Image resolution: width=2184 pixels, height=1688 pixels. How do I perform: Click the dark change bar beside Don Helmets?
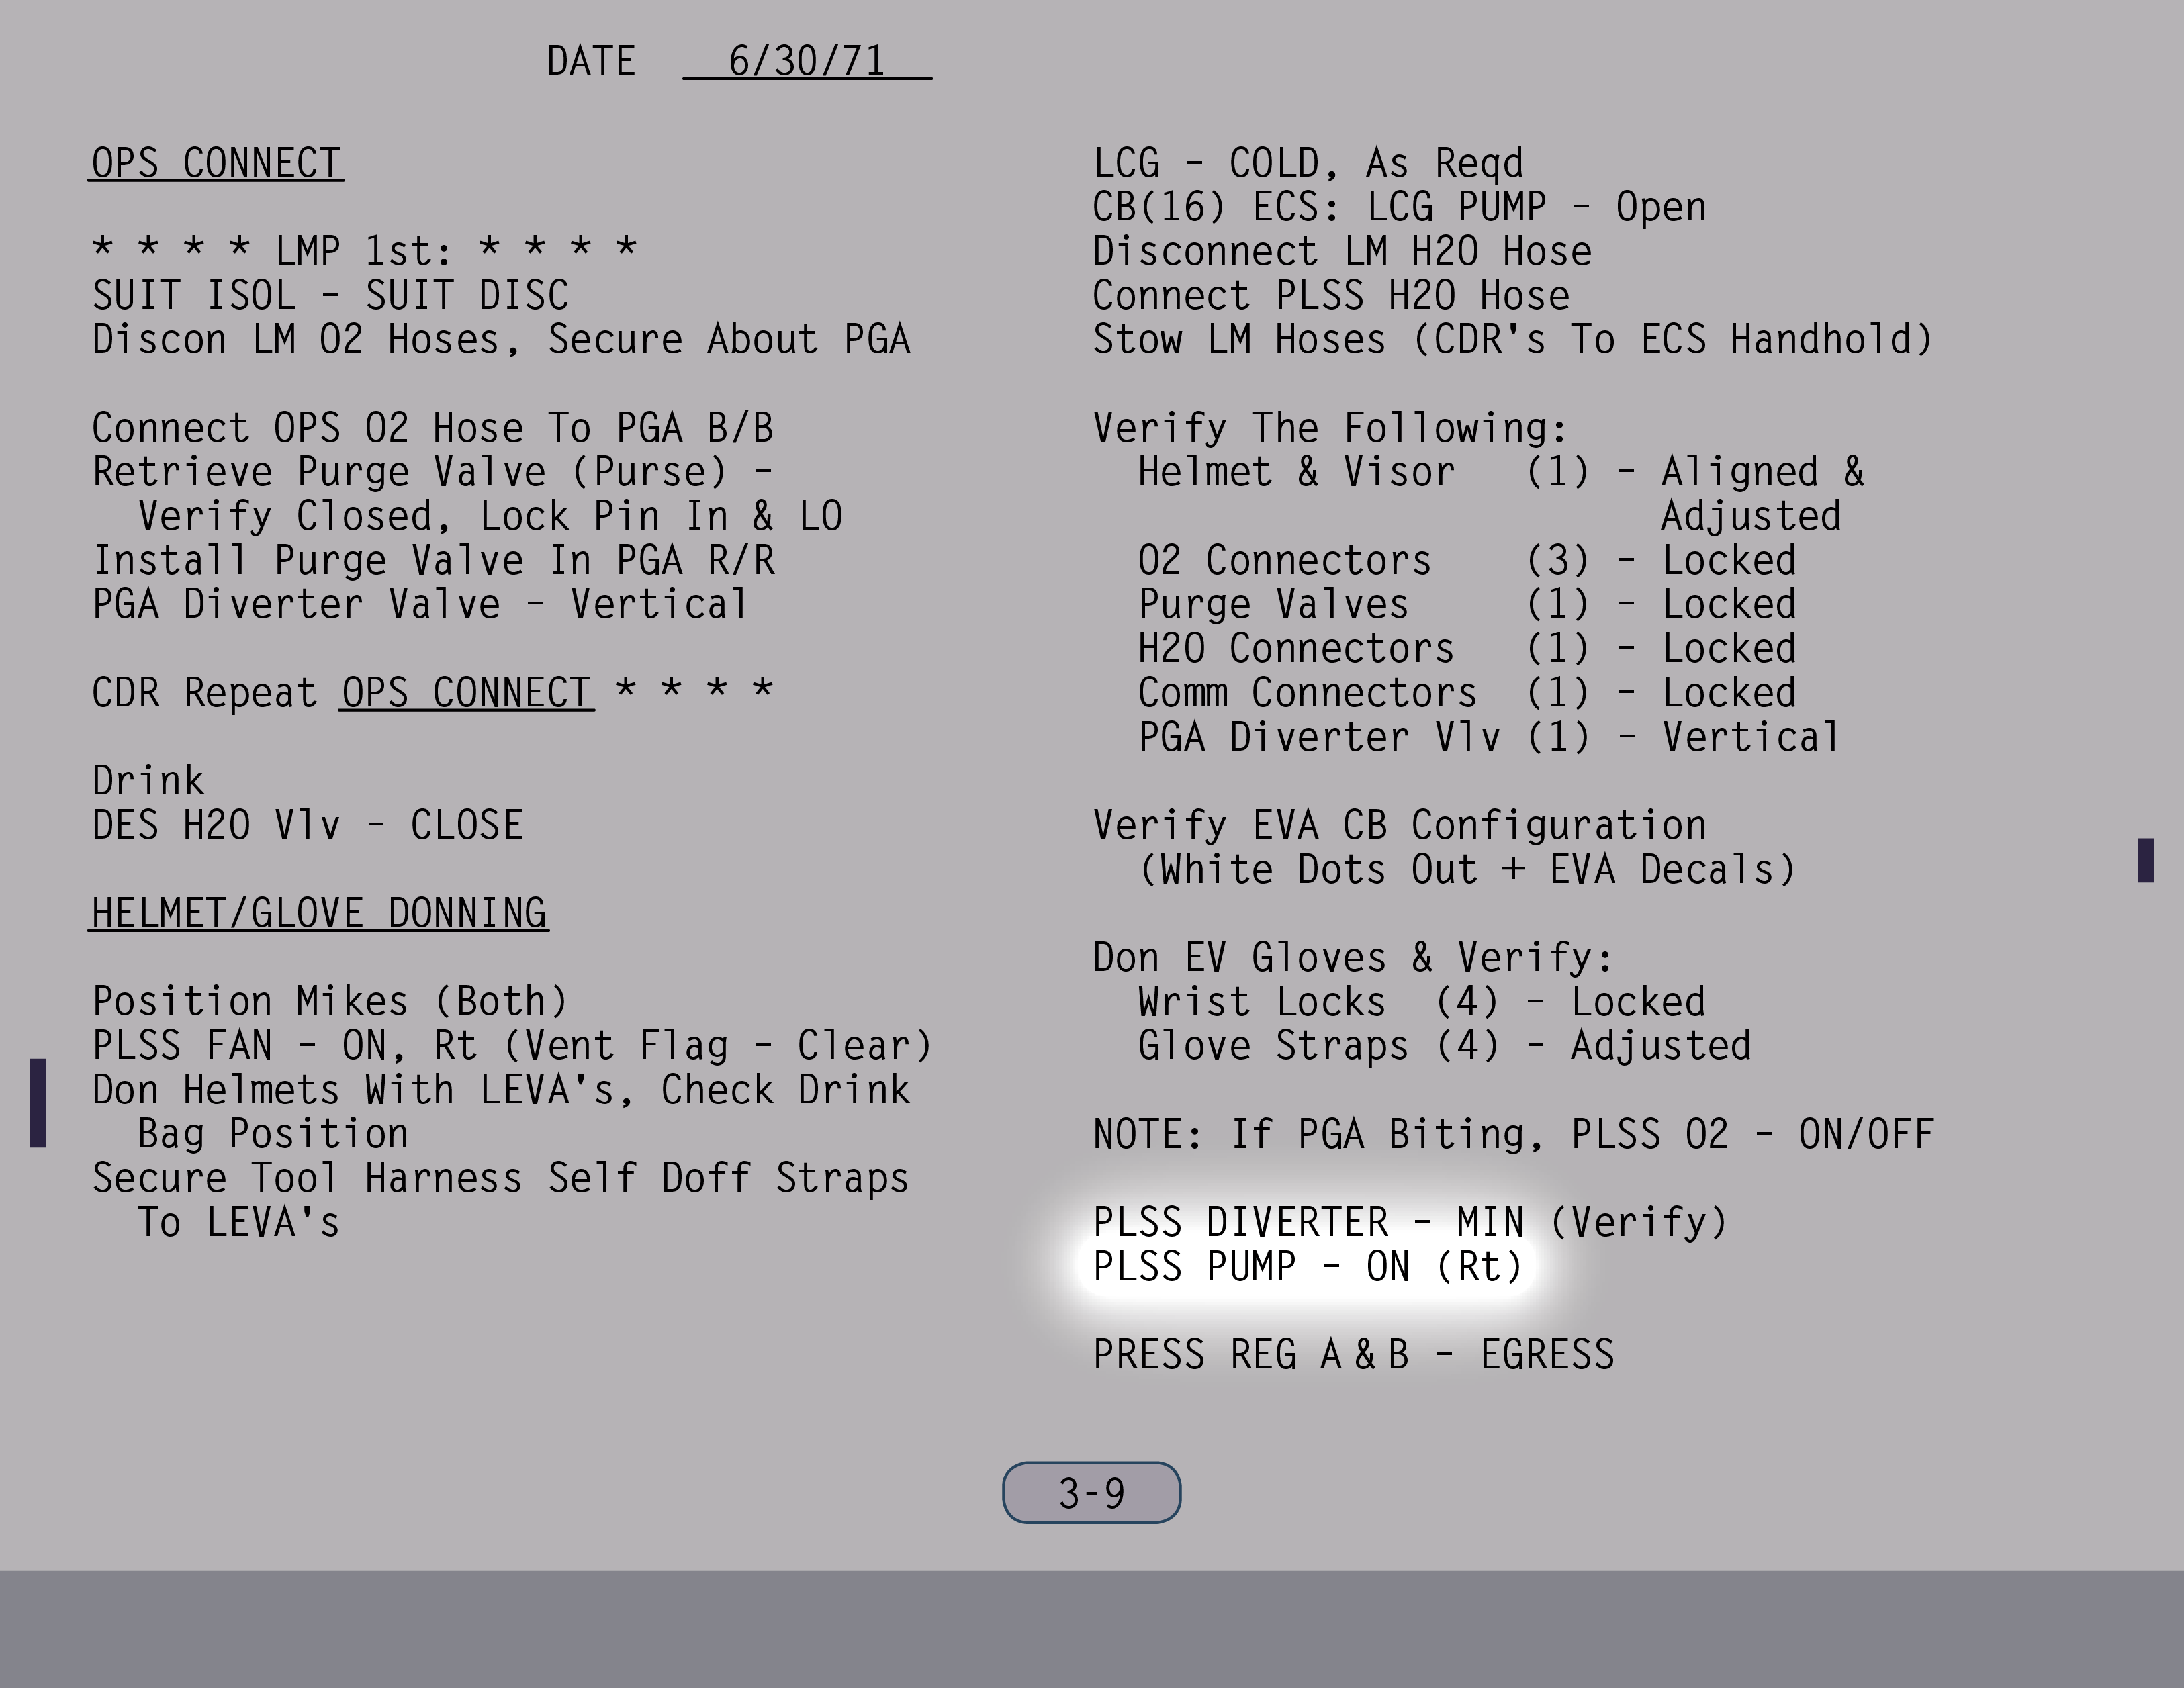[x=38, y=1102]
